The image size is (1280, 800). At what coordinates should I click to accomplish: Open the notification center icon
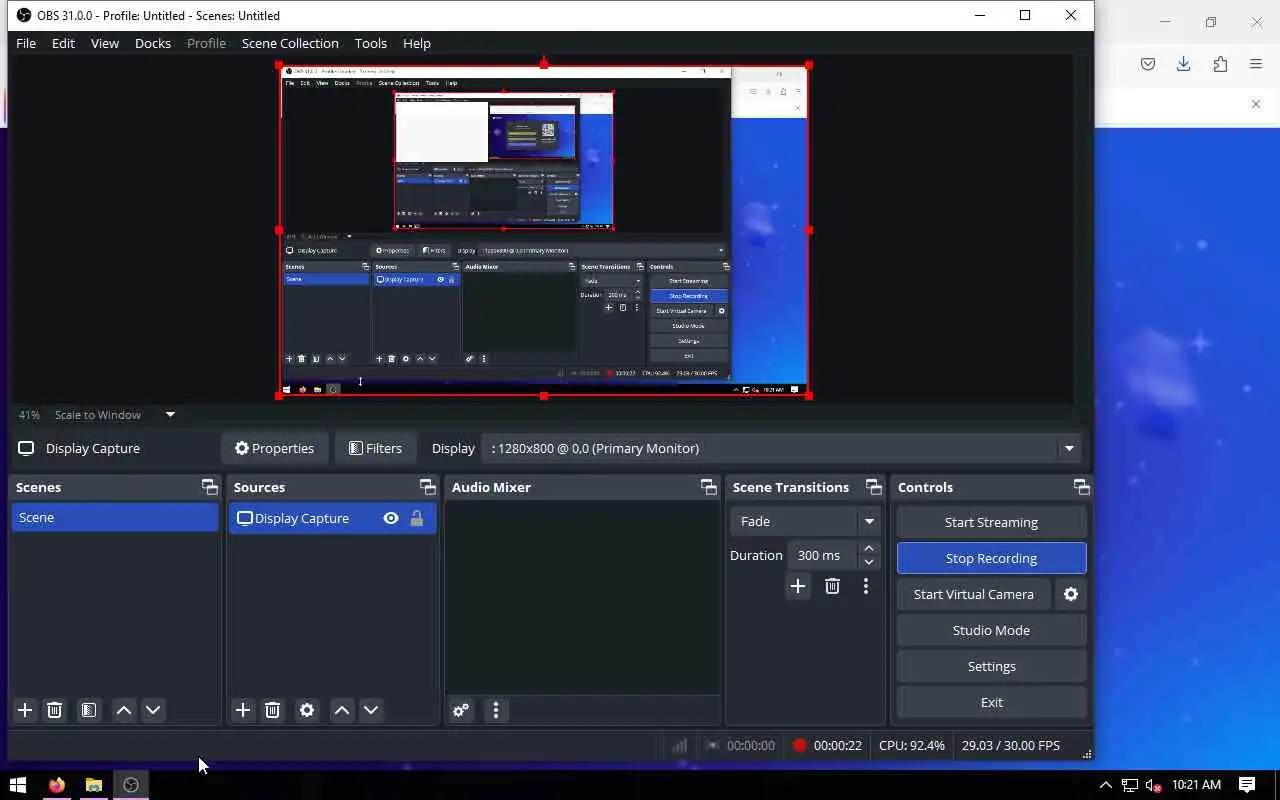click(1247, 785)
